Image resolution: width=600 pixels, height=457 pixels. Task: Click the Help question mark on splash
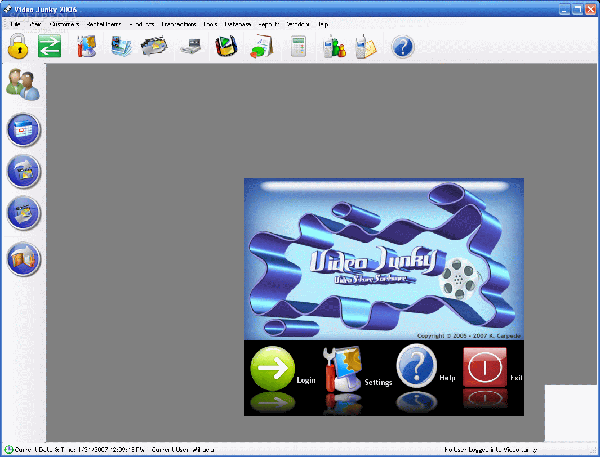(416, 366)
